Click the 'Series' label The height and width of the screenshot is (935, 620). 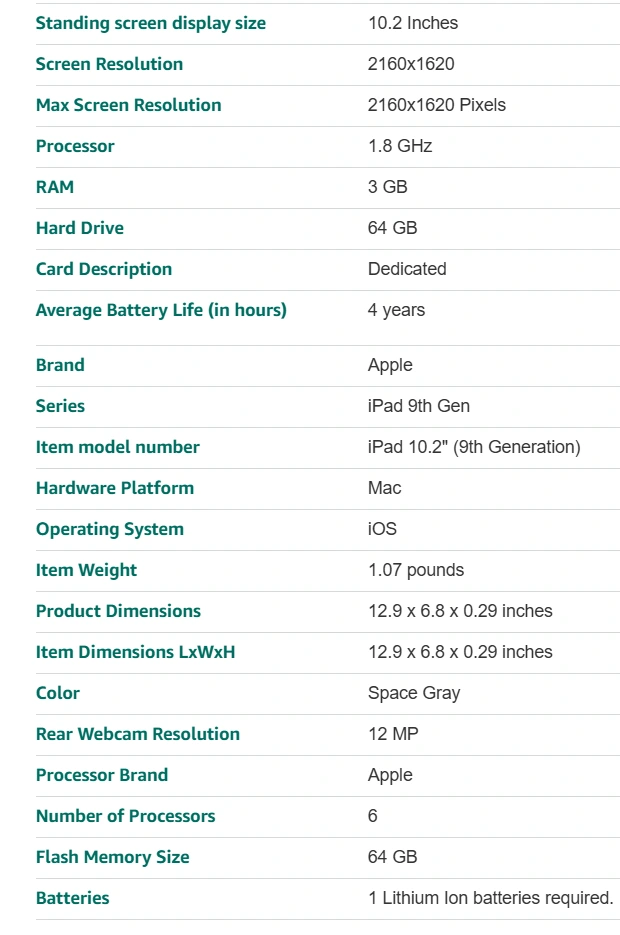point(60,406)
